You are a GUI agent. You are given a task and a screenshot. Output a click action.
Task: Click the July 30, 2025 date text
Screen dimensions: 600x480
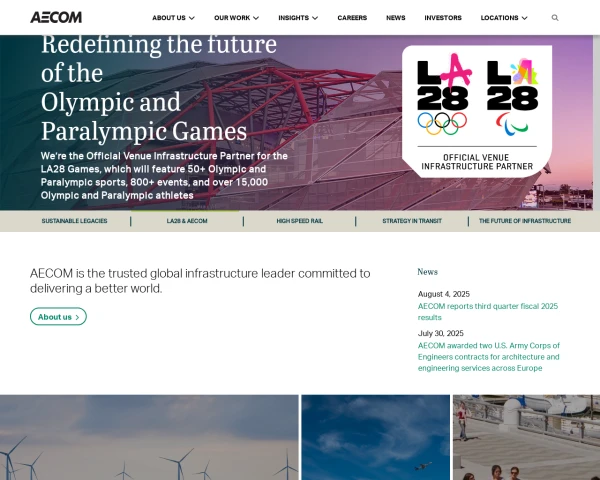pos(440,333)
